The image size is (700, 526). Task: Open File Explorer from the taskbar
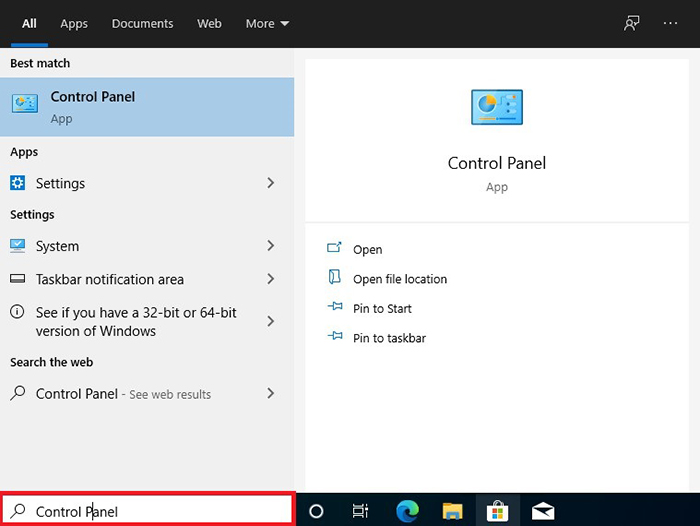point(452,511)
